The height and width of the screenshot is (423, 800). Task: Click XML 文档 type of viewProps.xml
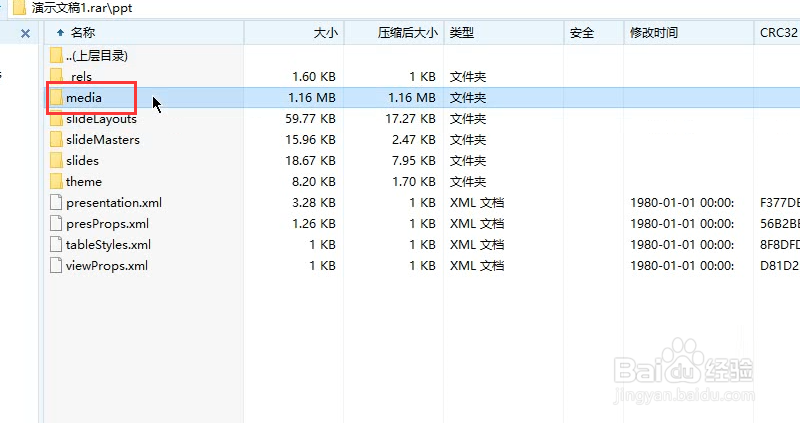coord(477,265)
